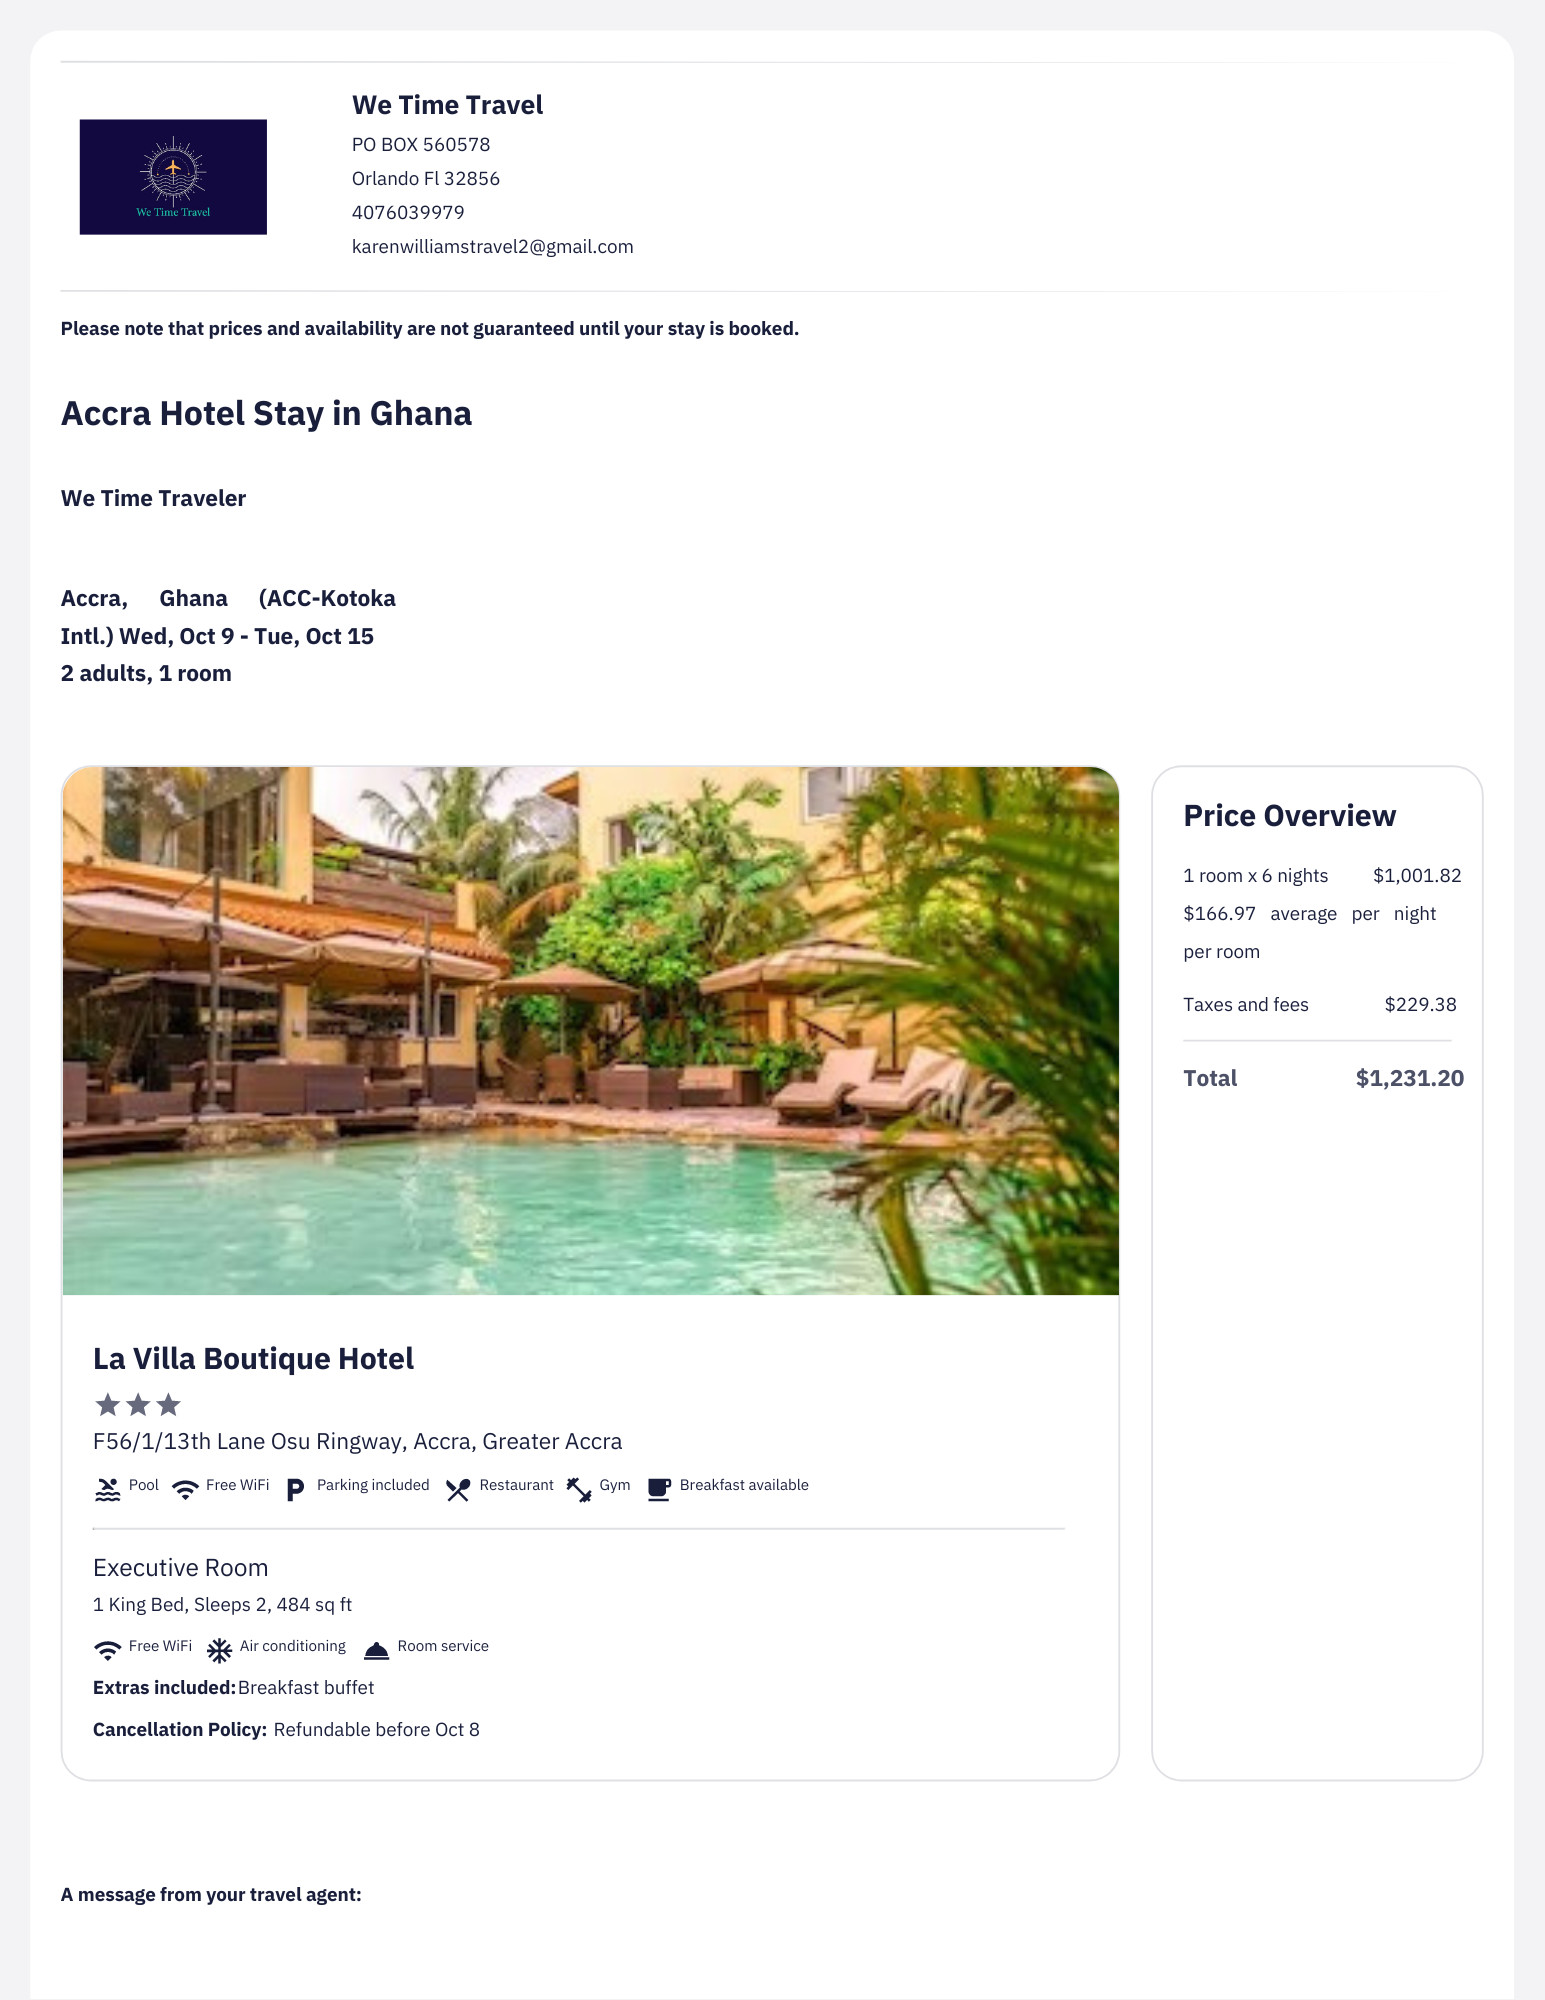1545x2000 pixels.
Task: Click the karenwilliamstravel2@gmail.com email address
Action: pyautogui.click(x=492, y=246)
